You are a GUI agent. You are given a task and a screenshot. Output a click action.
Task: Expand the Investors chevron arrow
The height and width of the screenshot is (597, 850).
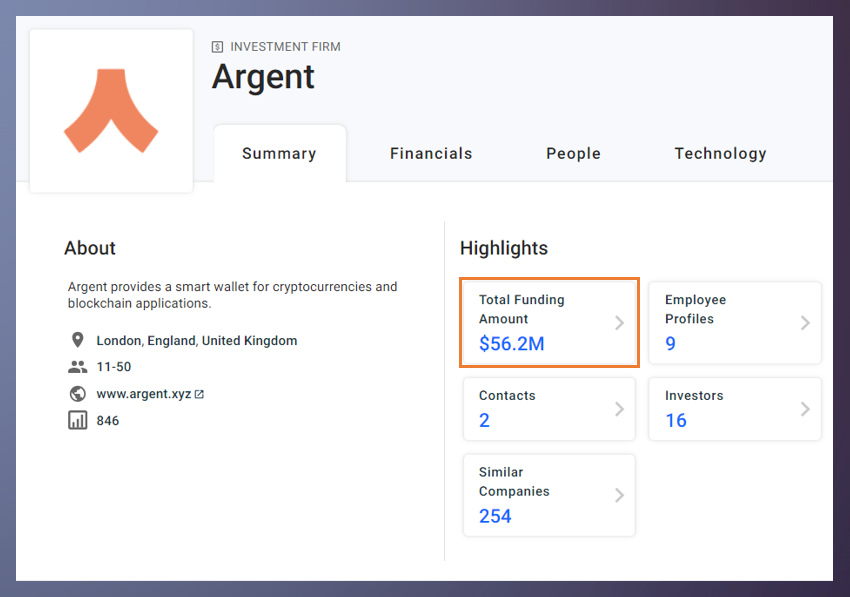[x=805, y=409]
